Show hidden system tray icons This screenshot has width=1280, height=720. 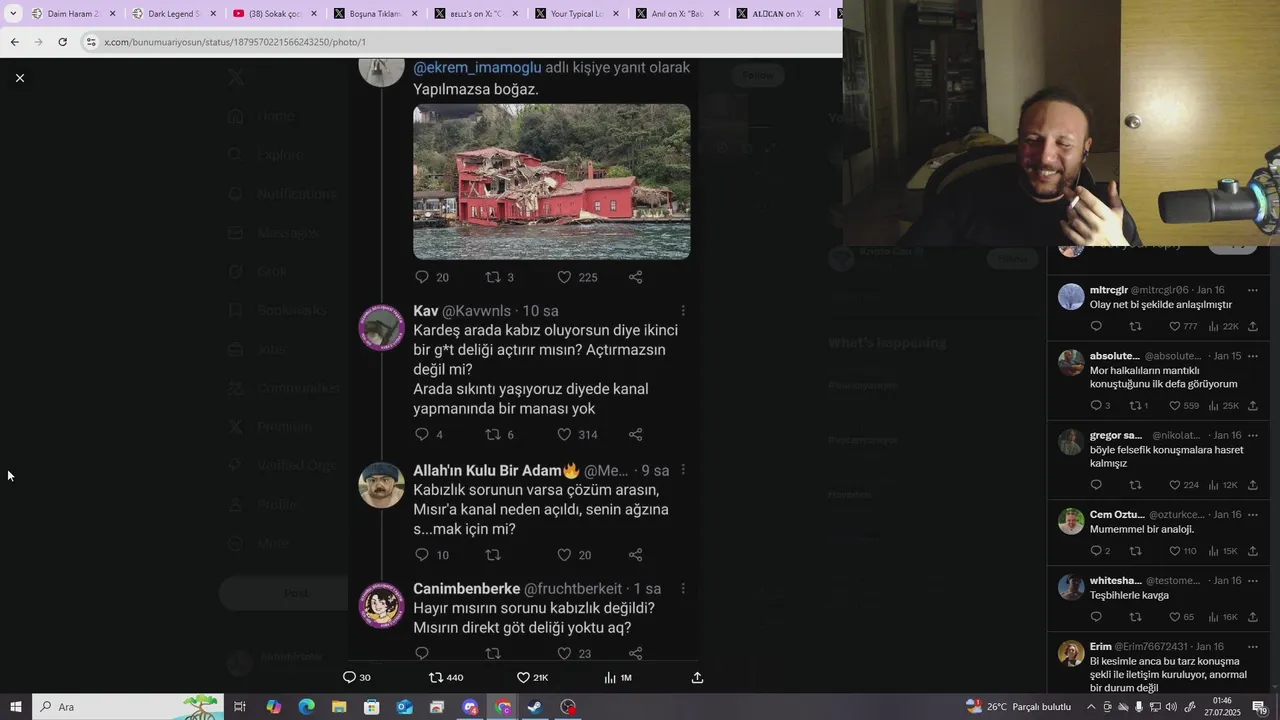click(x=1091, y=707)
